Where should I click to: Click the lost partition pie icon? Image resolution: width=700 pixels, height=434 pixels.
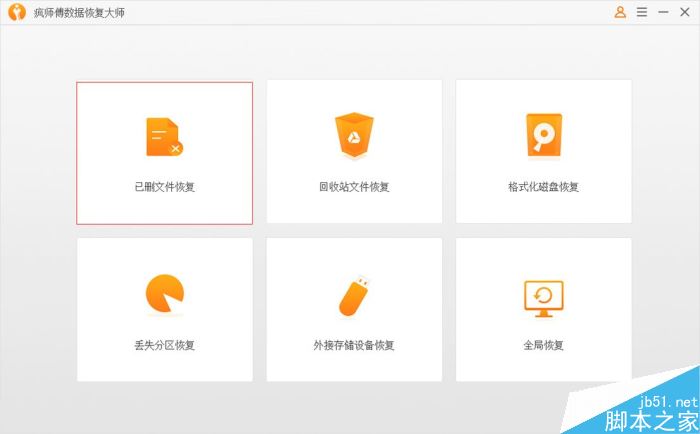(x=165, y=293)
